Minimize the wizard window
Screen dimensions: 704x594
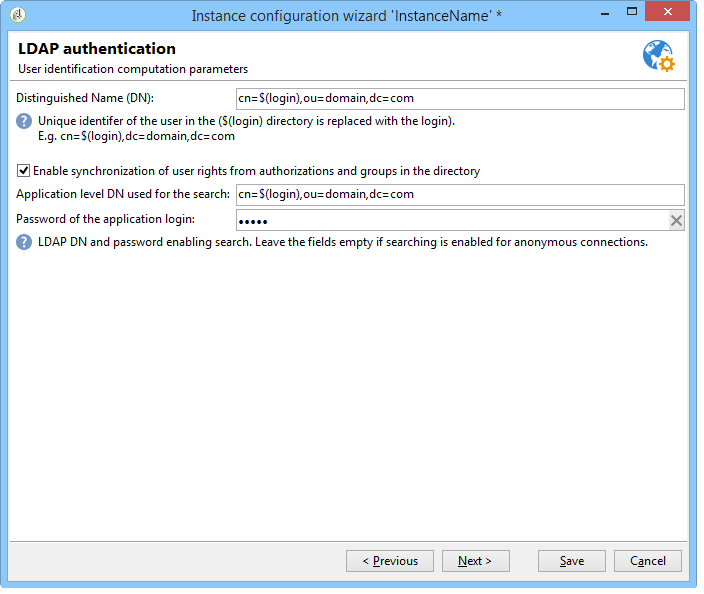pos(605,13)
